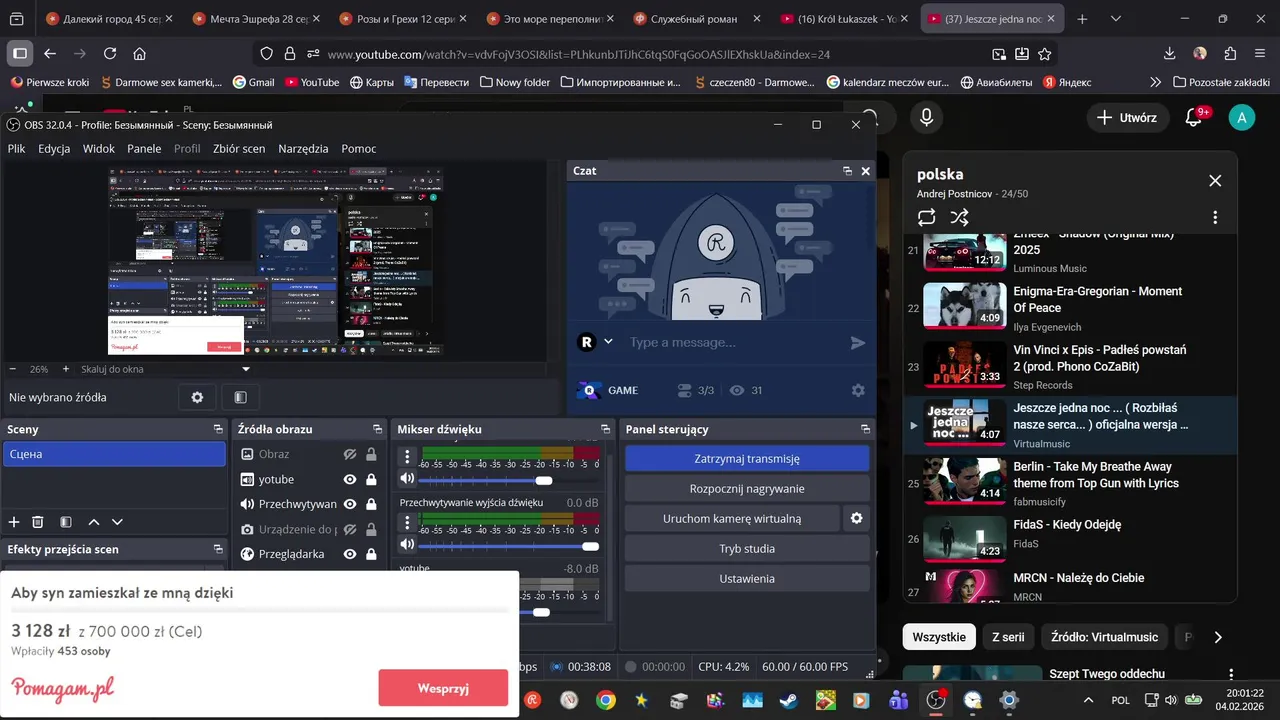Adjust Przechwytywanie wyjścia dźwięku volume slider
1280x720 pixels.
tap(510, 545)
